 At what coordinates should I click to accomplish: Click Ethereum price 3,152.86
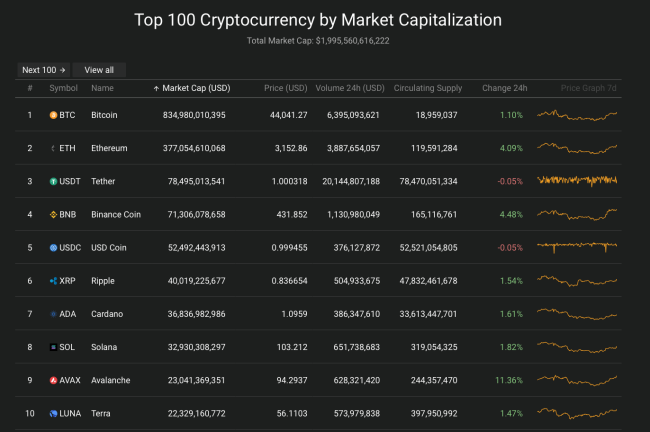click(x=291, y=148)
